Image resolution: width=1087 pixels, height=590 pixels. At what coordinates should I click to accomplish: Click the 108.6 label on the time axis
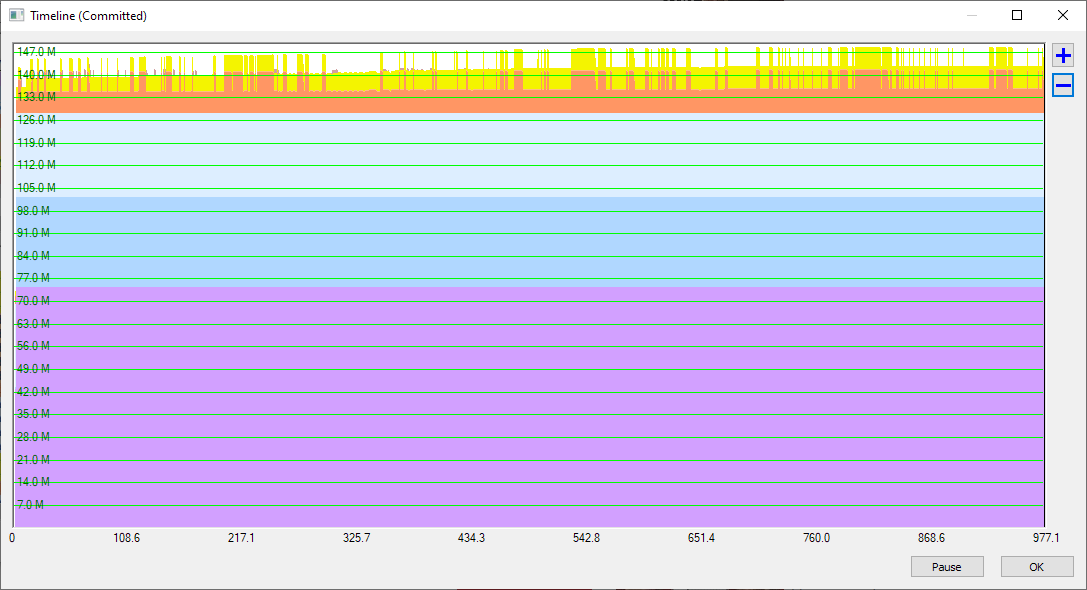(127, 537)
